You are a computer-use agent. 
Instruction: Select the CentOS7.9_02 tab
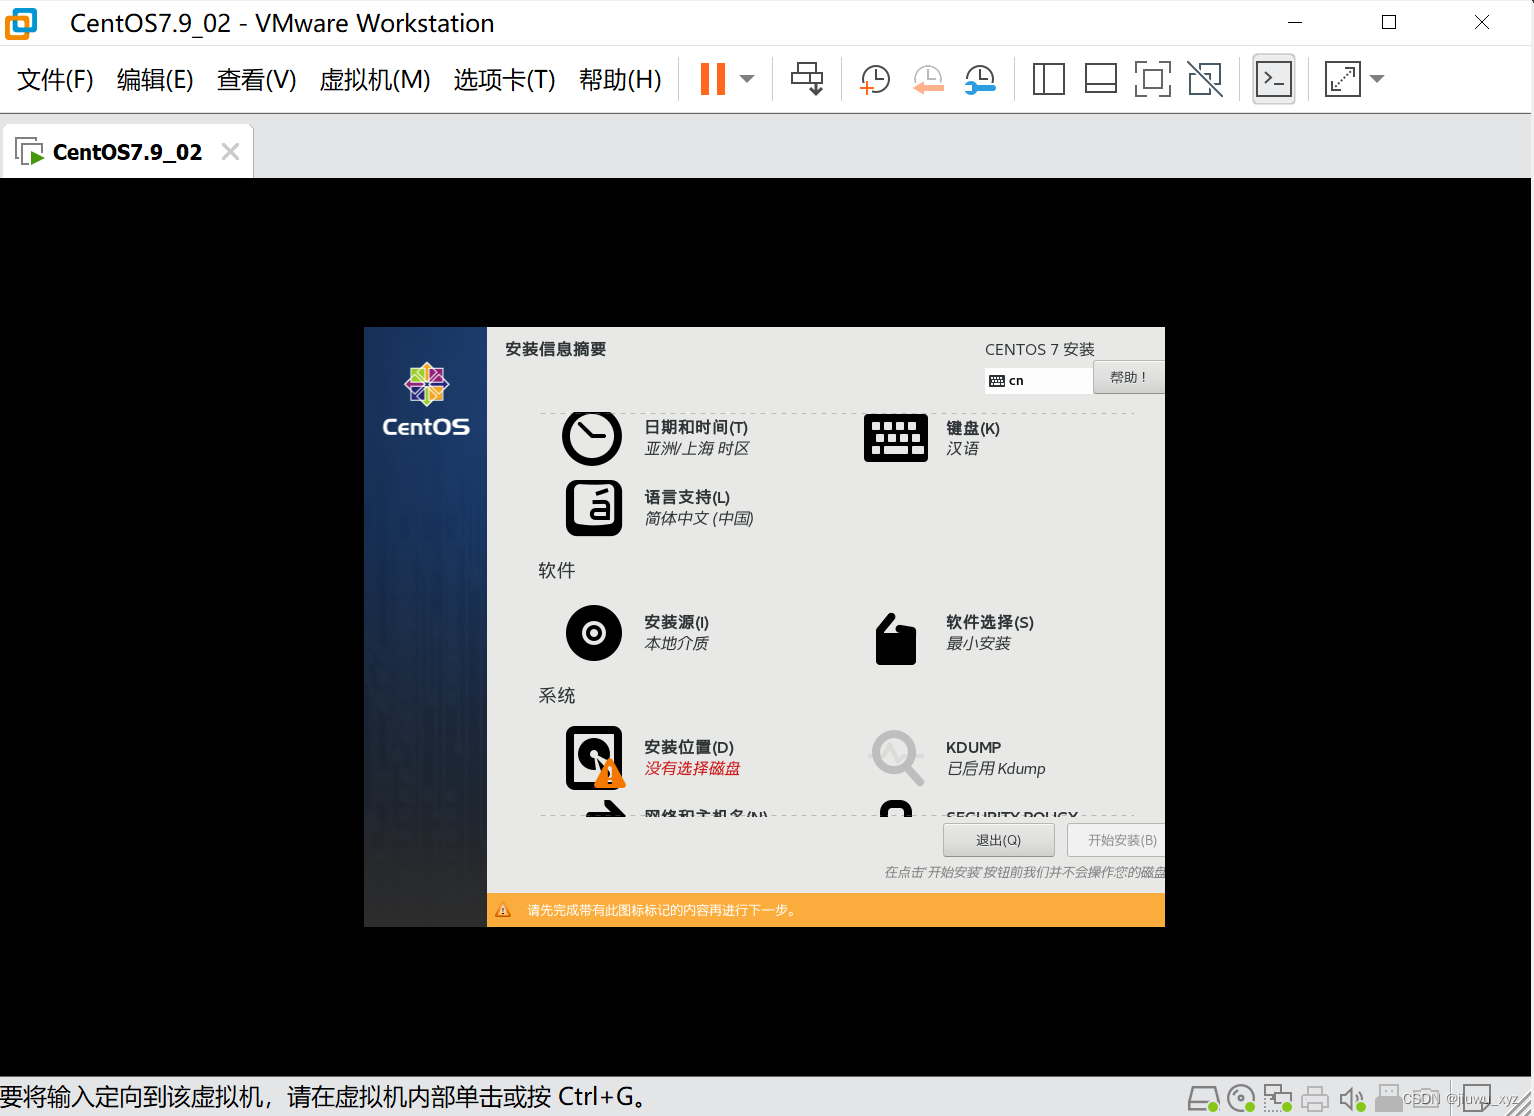[127, 152]
